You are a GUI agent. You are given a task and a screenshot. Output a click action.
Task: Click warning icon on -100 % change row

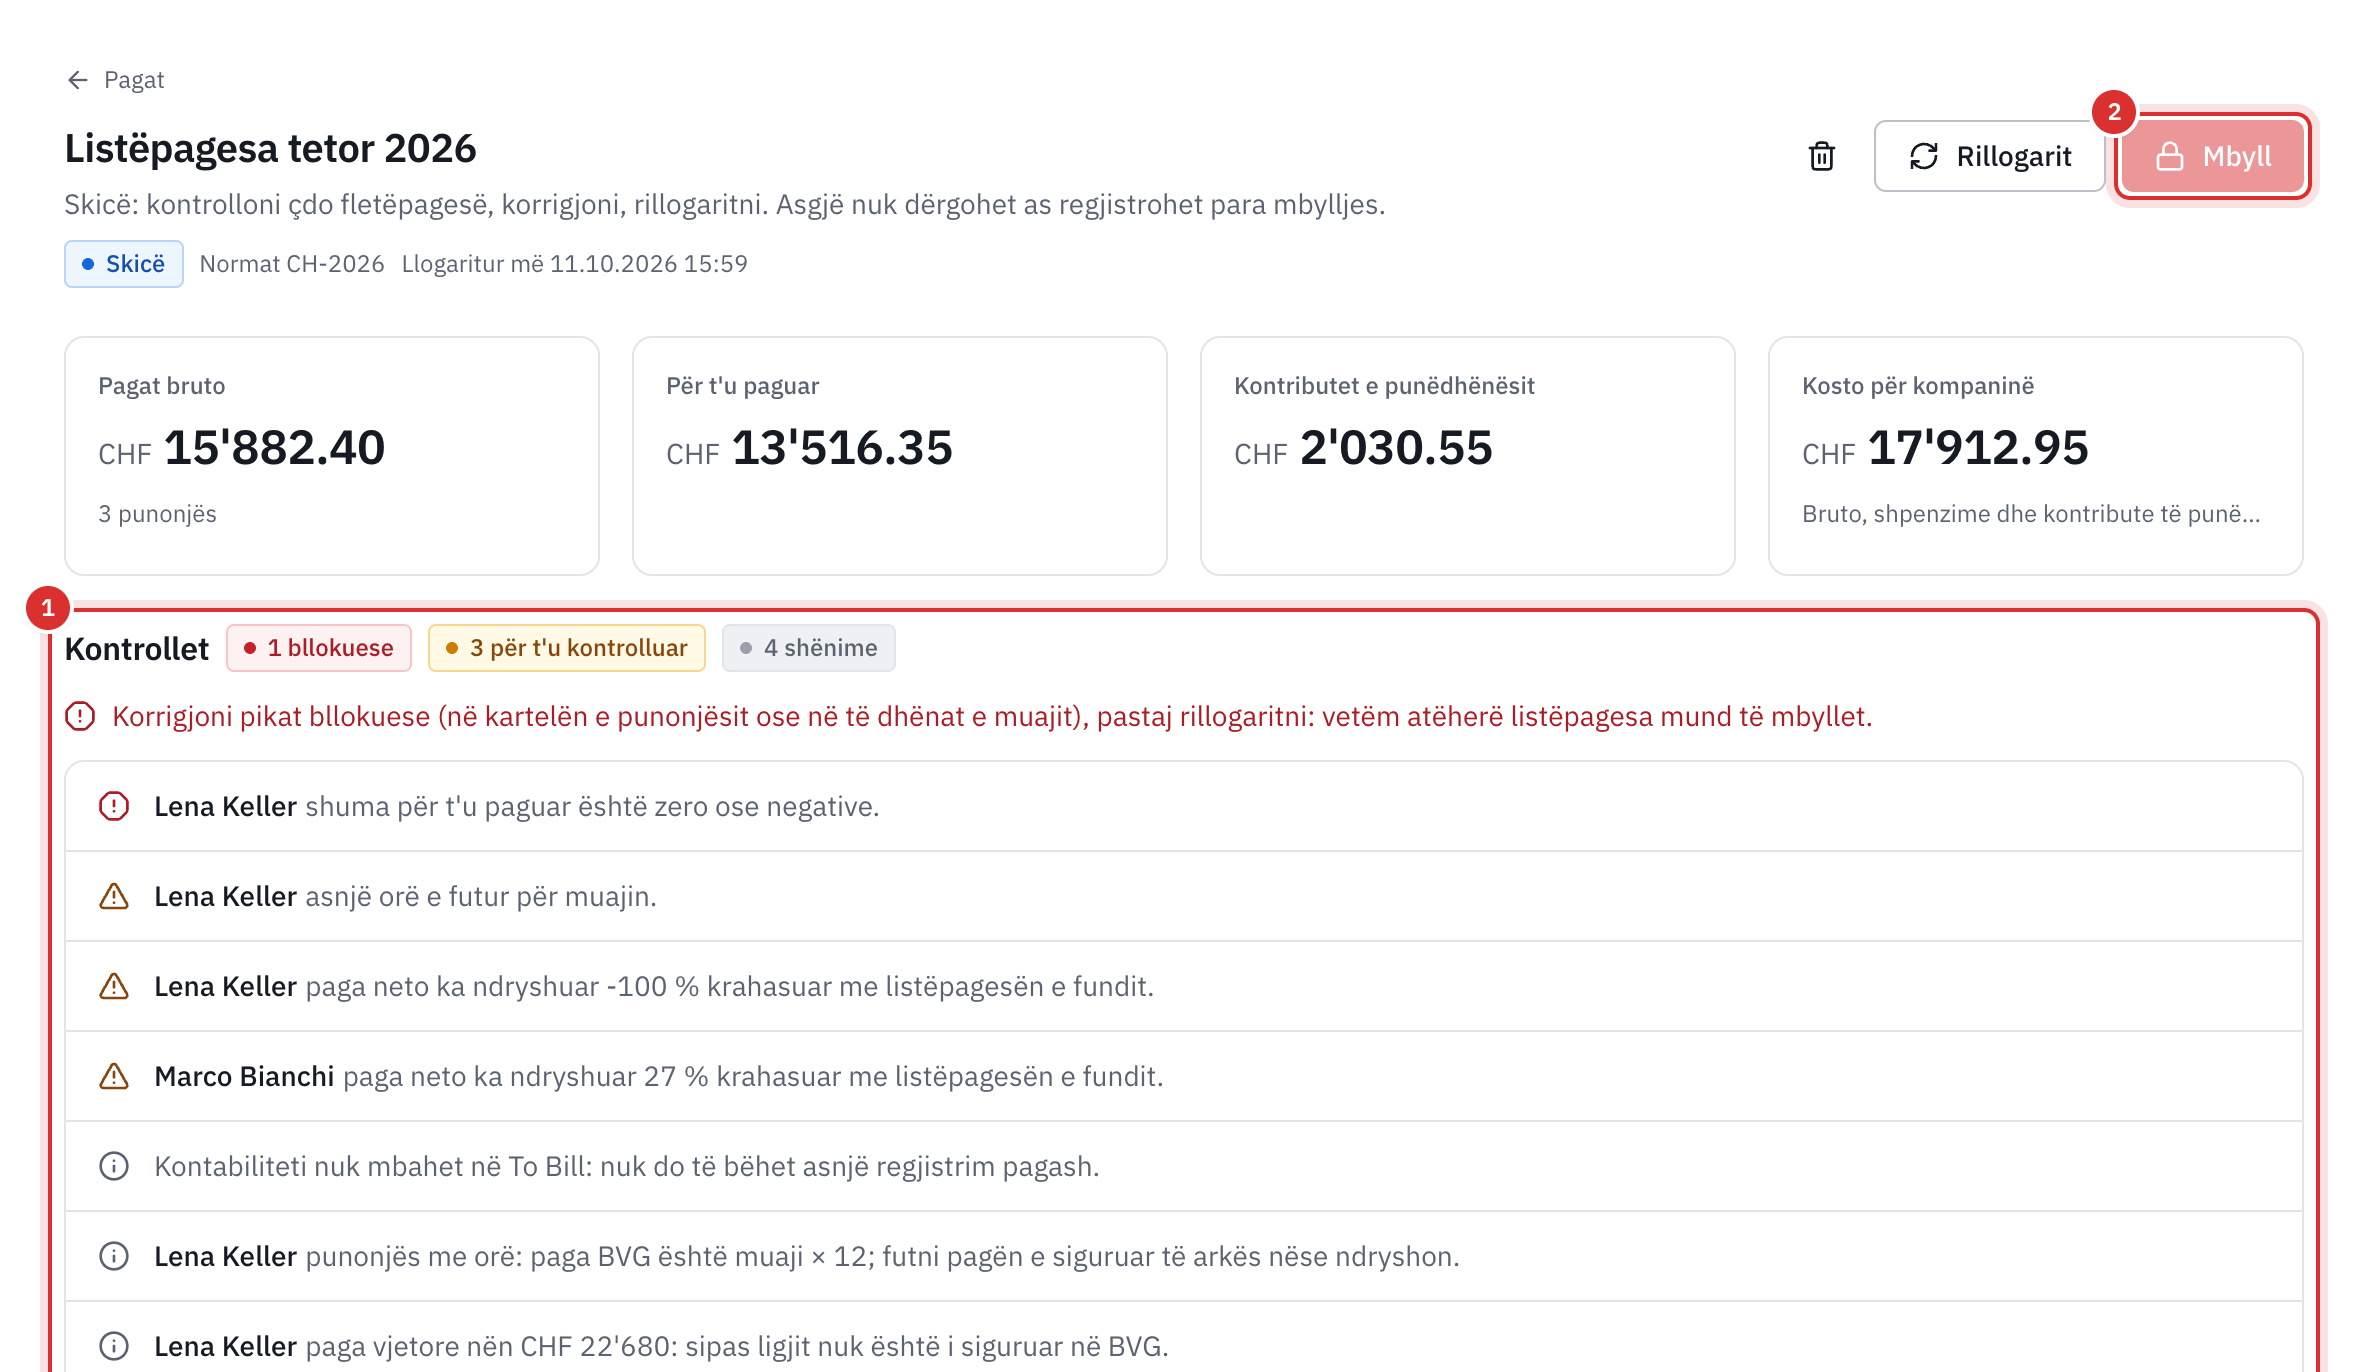[x=114, y=986]
